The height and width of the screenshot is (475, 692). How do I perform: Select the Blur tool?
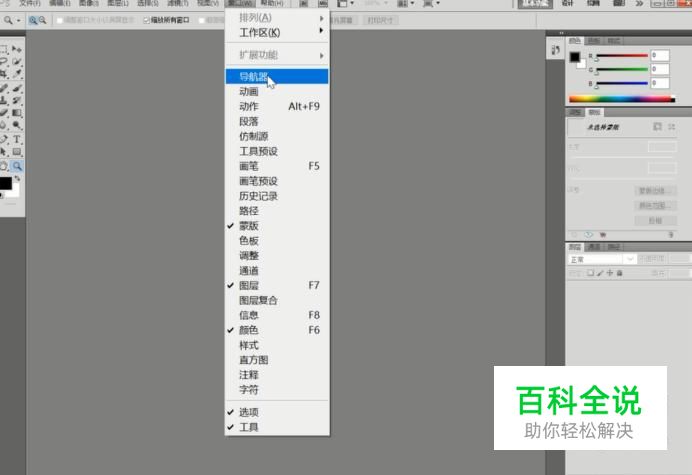[x=4, y=125]
